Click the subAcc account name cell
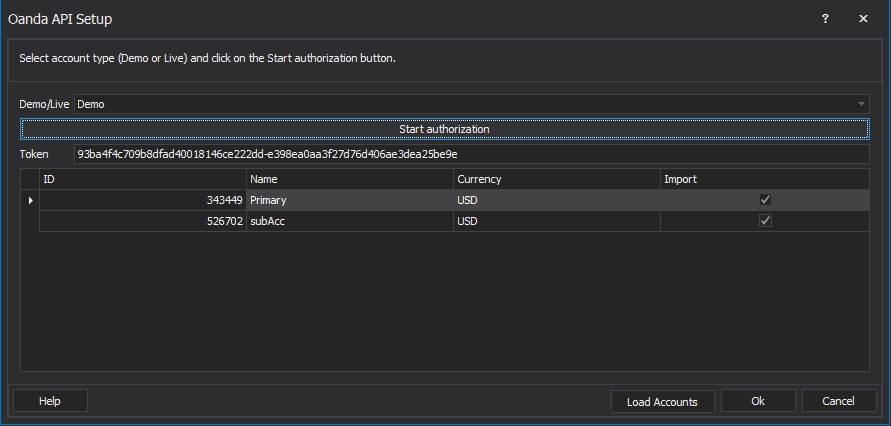Screen dimensions: 891x426 [350, 221]
